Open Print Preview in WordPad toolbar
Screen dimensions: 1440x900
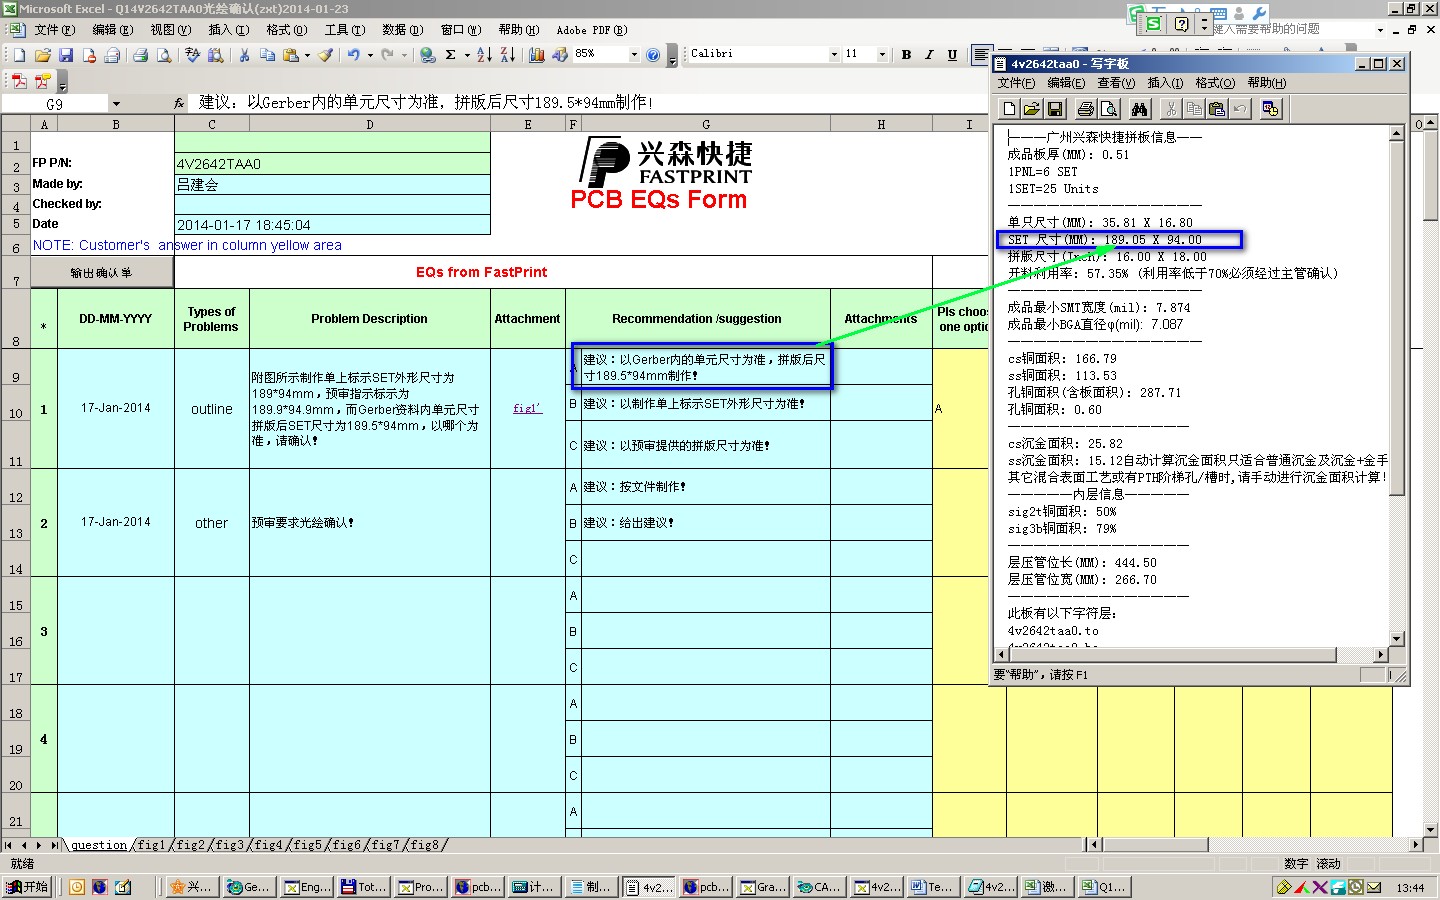(1108, 109)
